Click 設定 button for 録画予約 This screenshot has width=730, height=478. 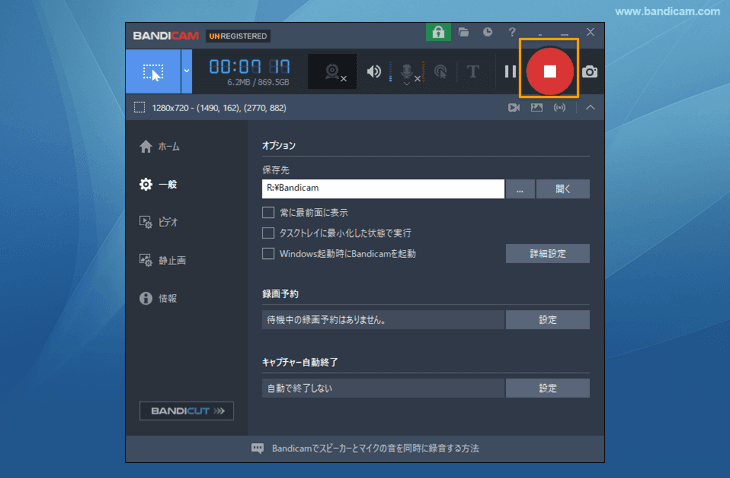(x=548, y=320)
